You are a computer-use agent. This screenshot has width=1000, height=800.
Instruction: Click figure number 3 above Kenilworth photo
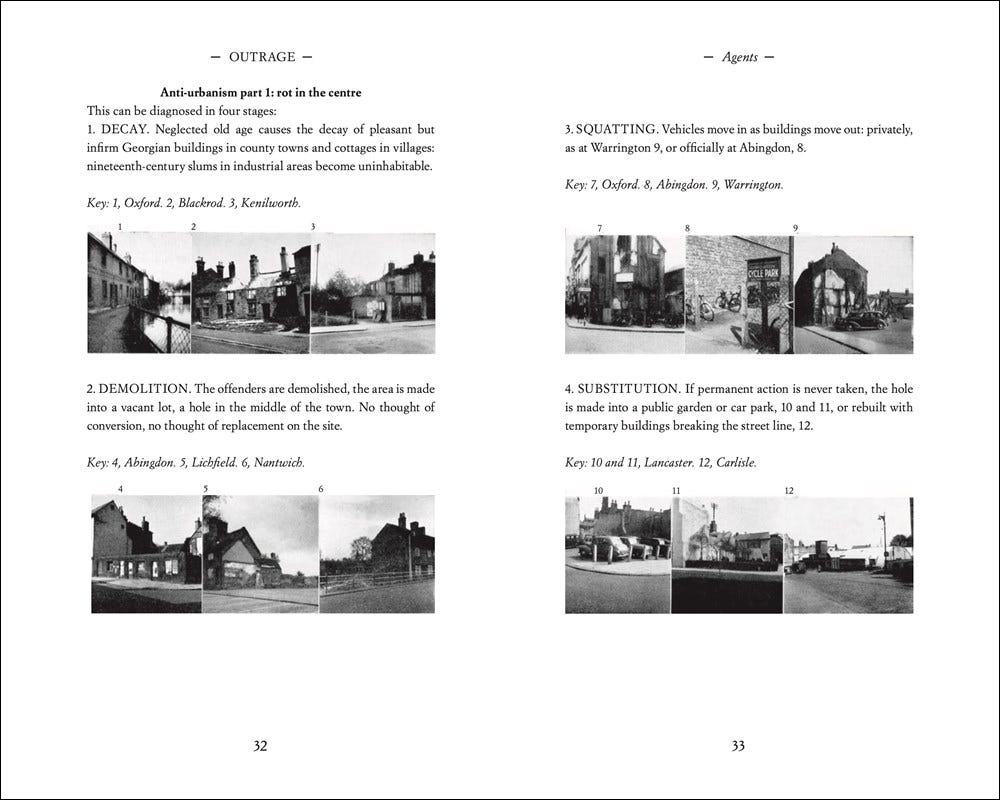(313, 226)
